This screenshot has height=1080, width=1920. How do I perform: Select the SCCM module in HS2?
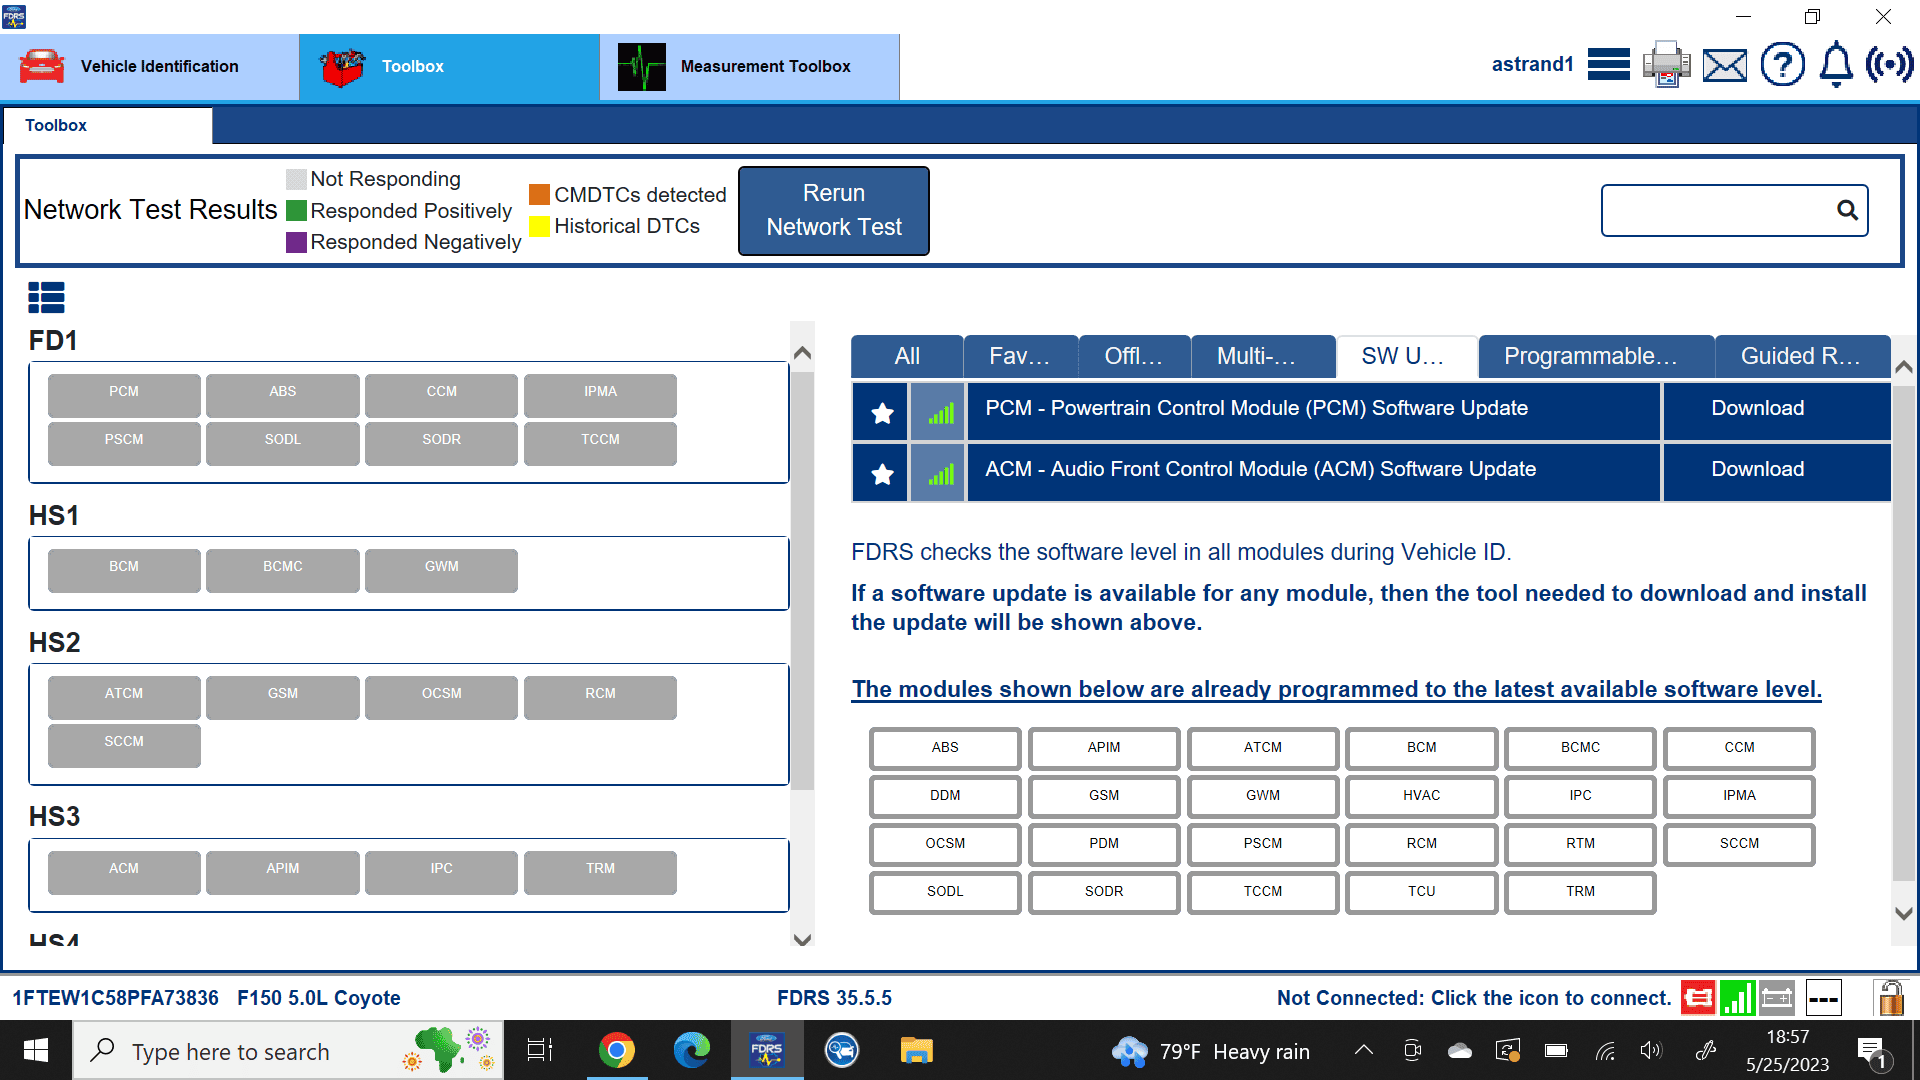pos(124,745)
